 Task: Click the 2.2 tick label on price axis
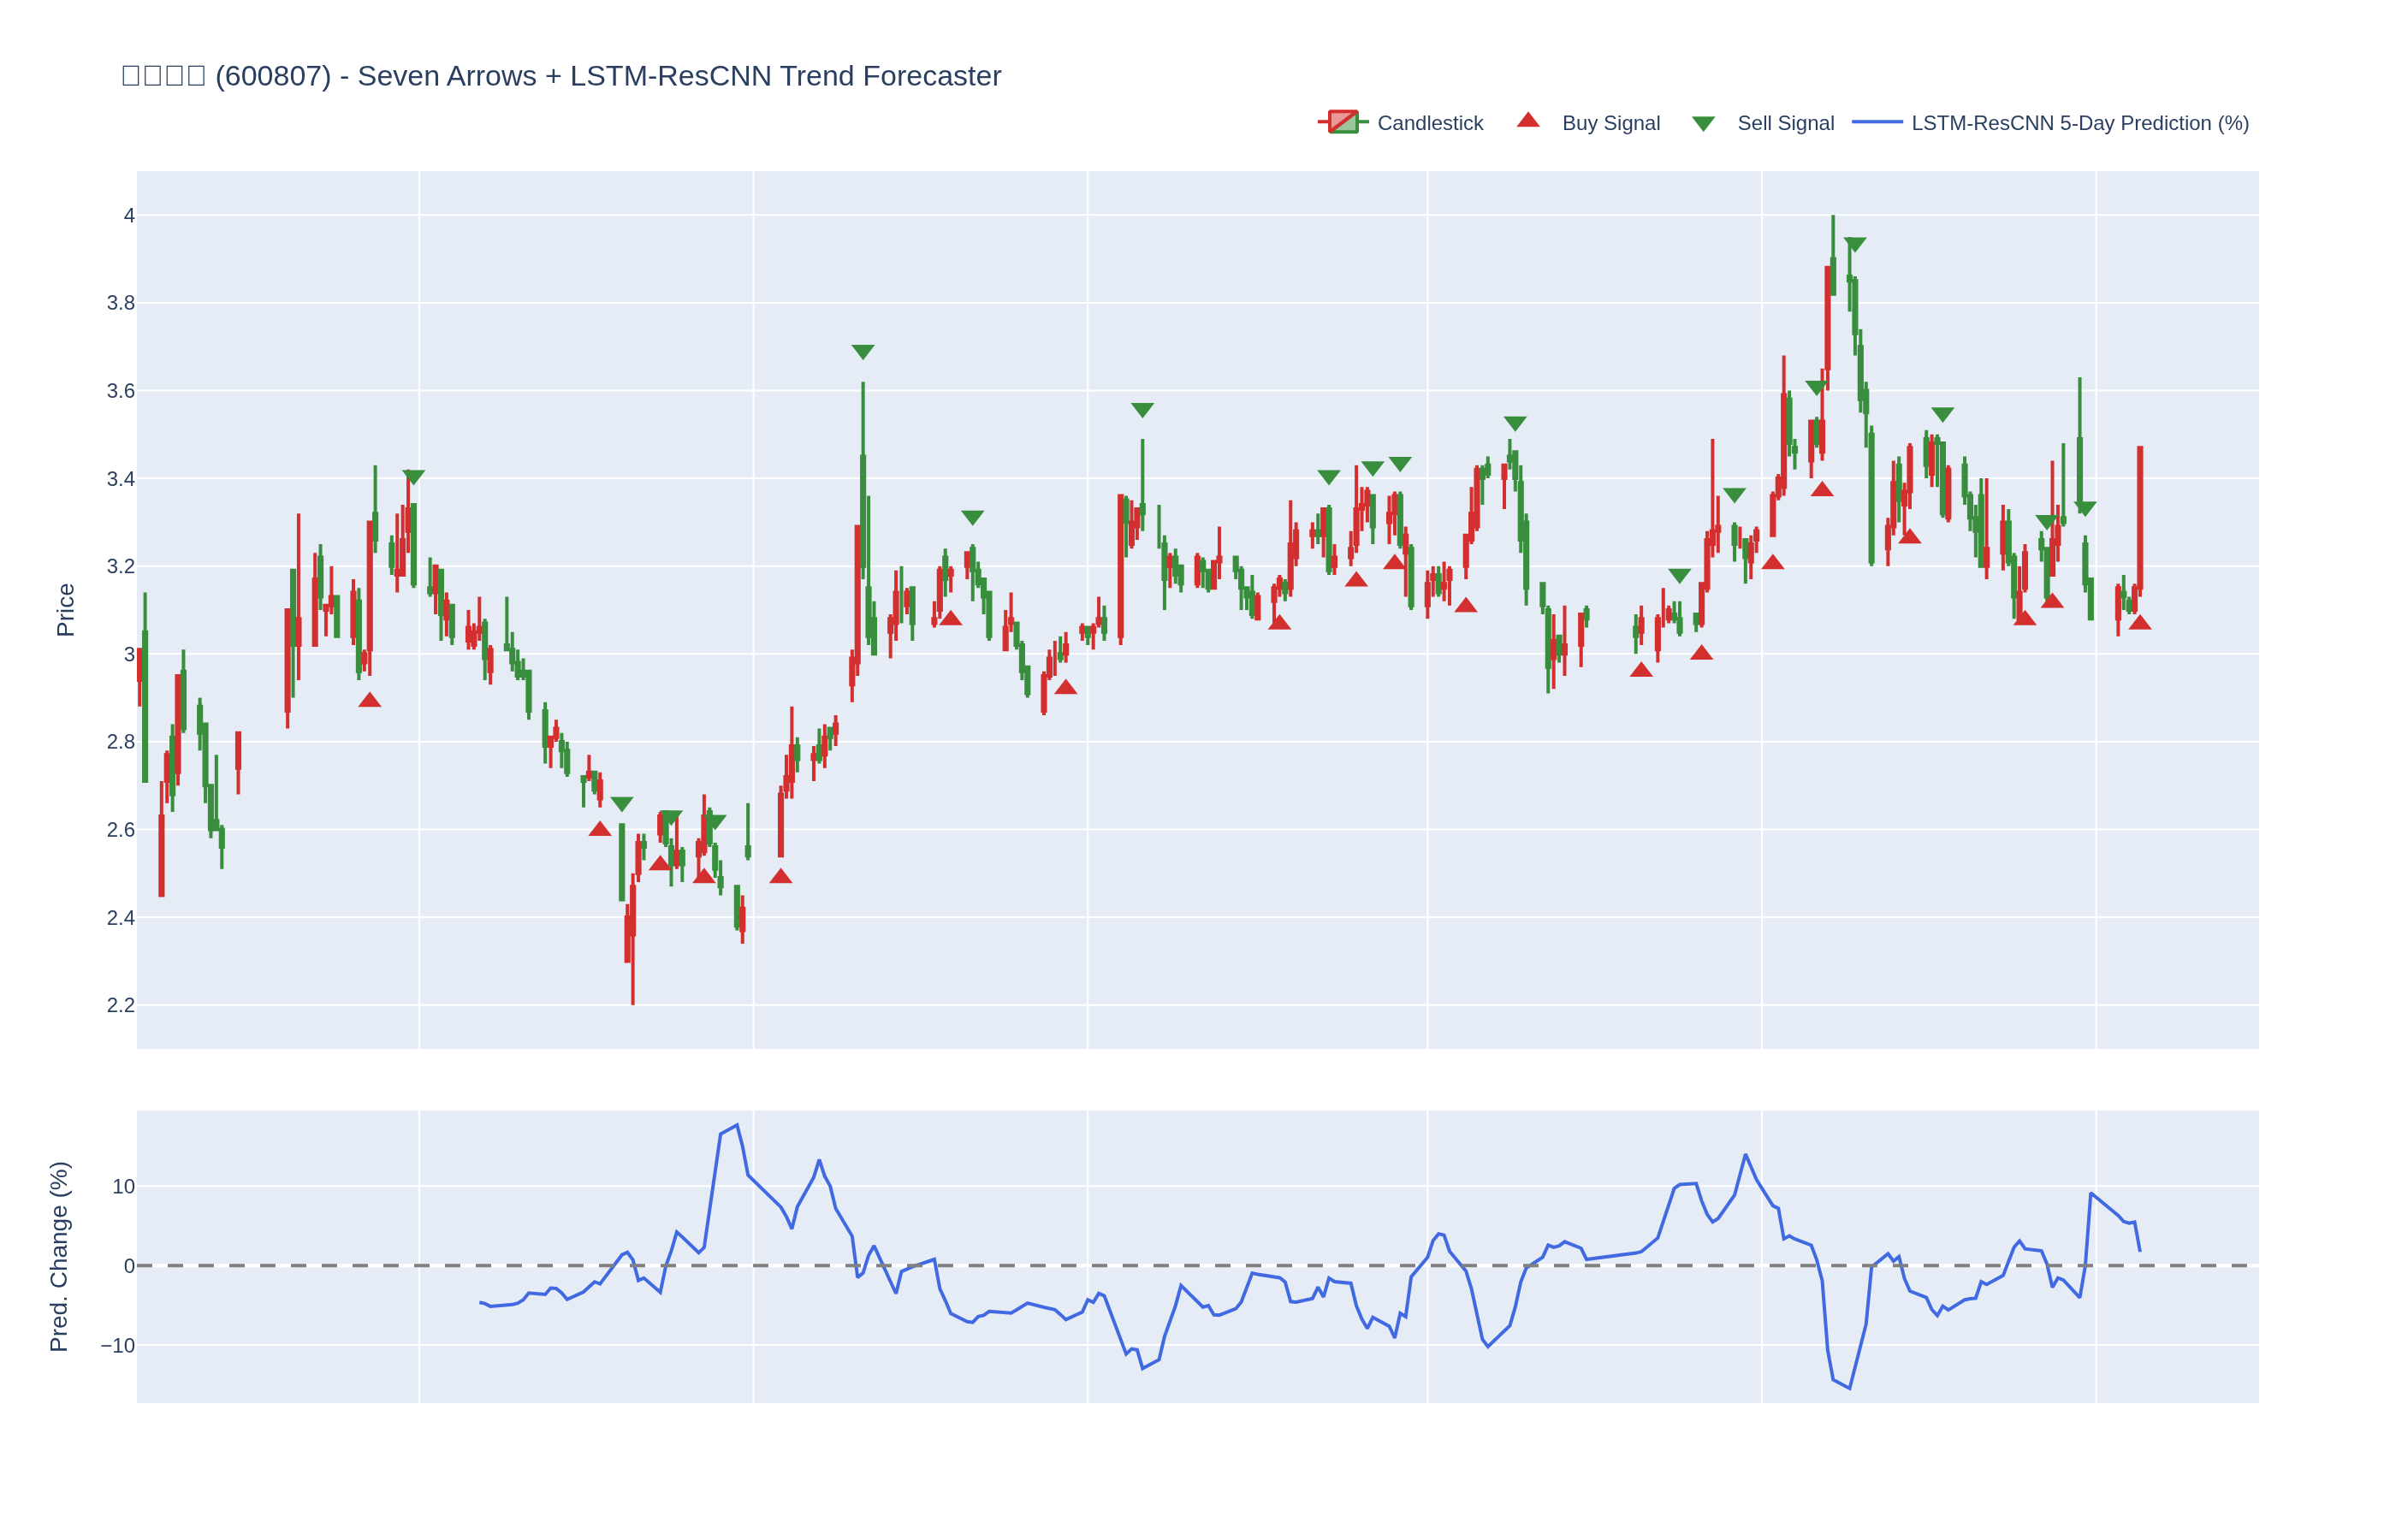pos(120,1005)
